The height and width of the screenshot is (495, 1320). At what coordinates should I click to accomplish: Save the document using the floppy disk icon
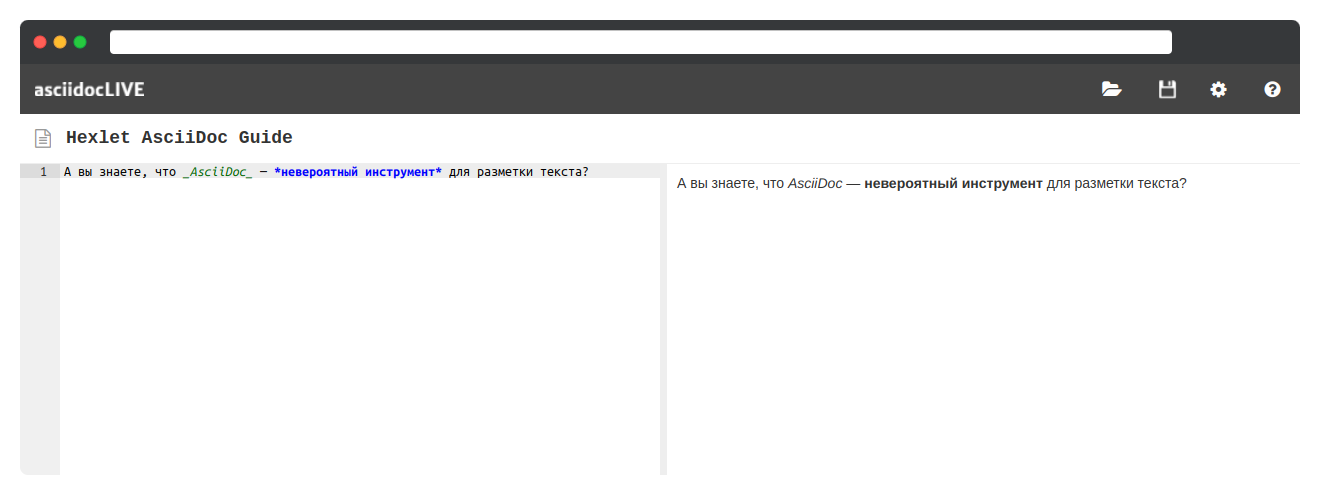click(x=1166, y=89)
